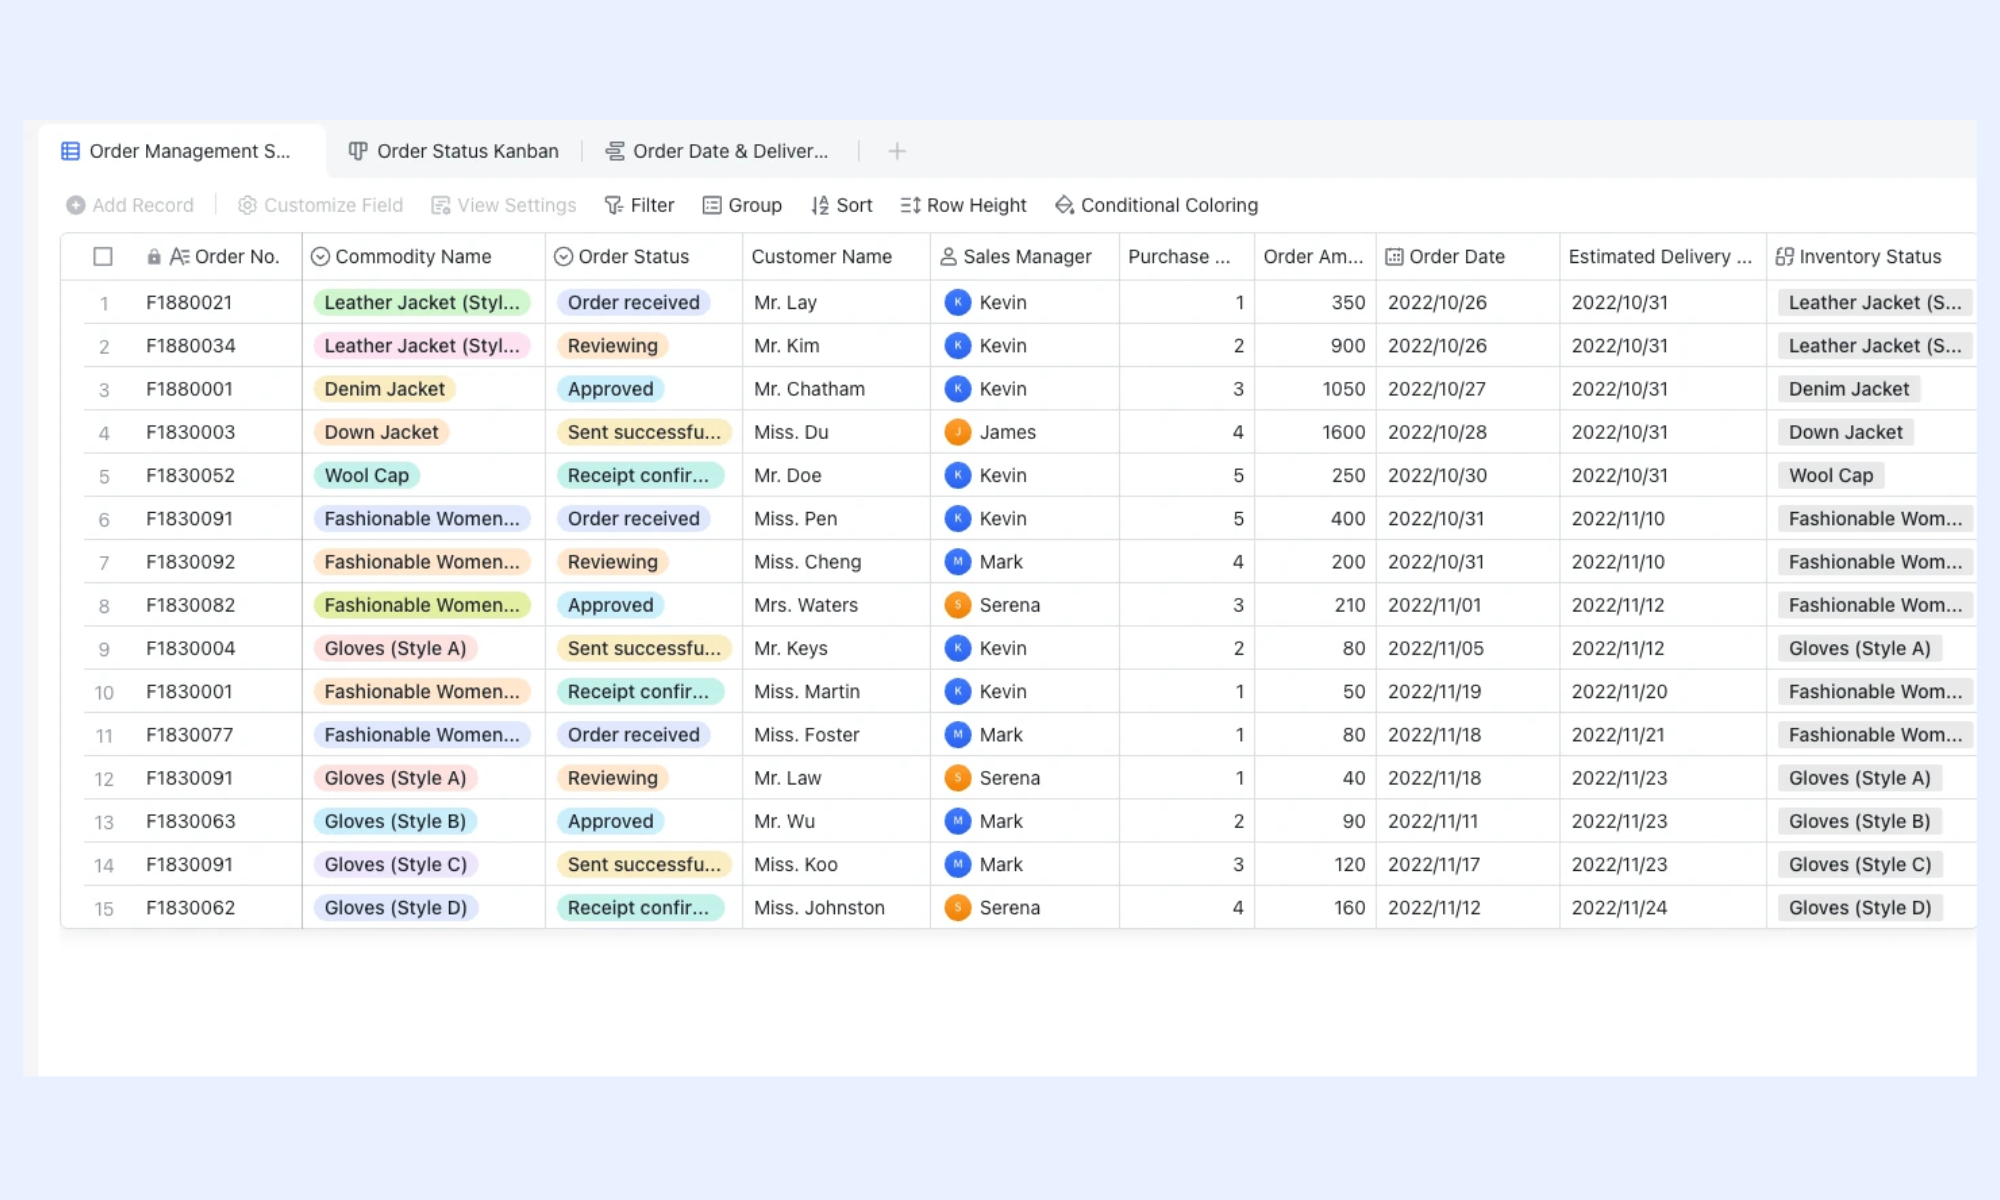The height and width of the screenshot is (1200, 2000).
Task: Click the Sort arrows icon
Action: [820, 205]
